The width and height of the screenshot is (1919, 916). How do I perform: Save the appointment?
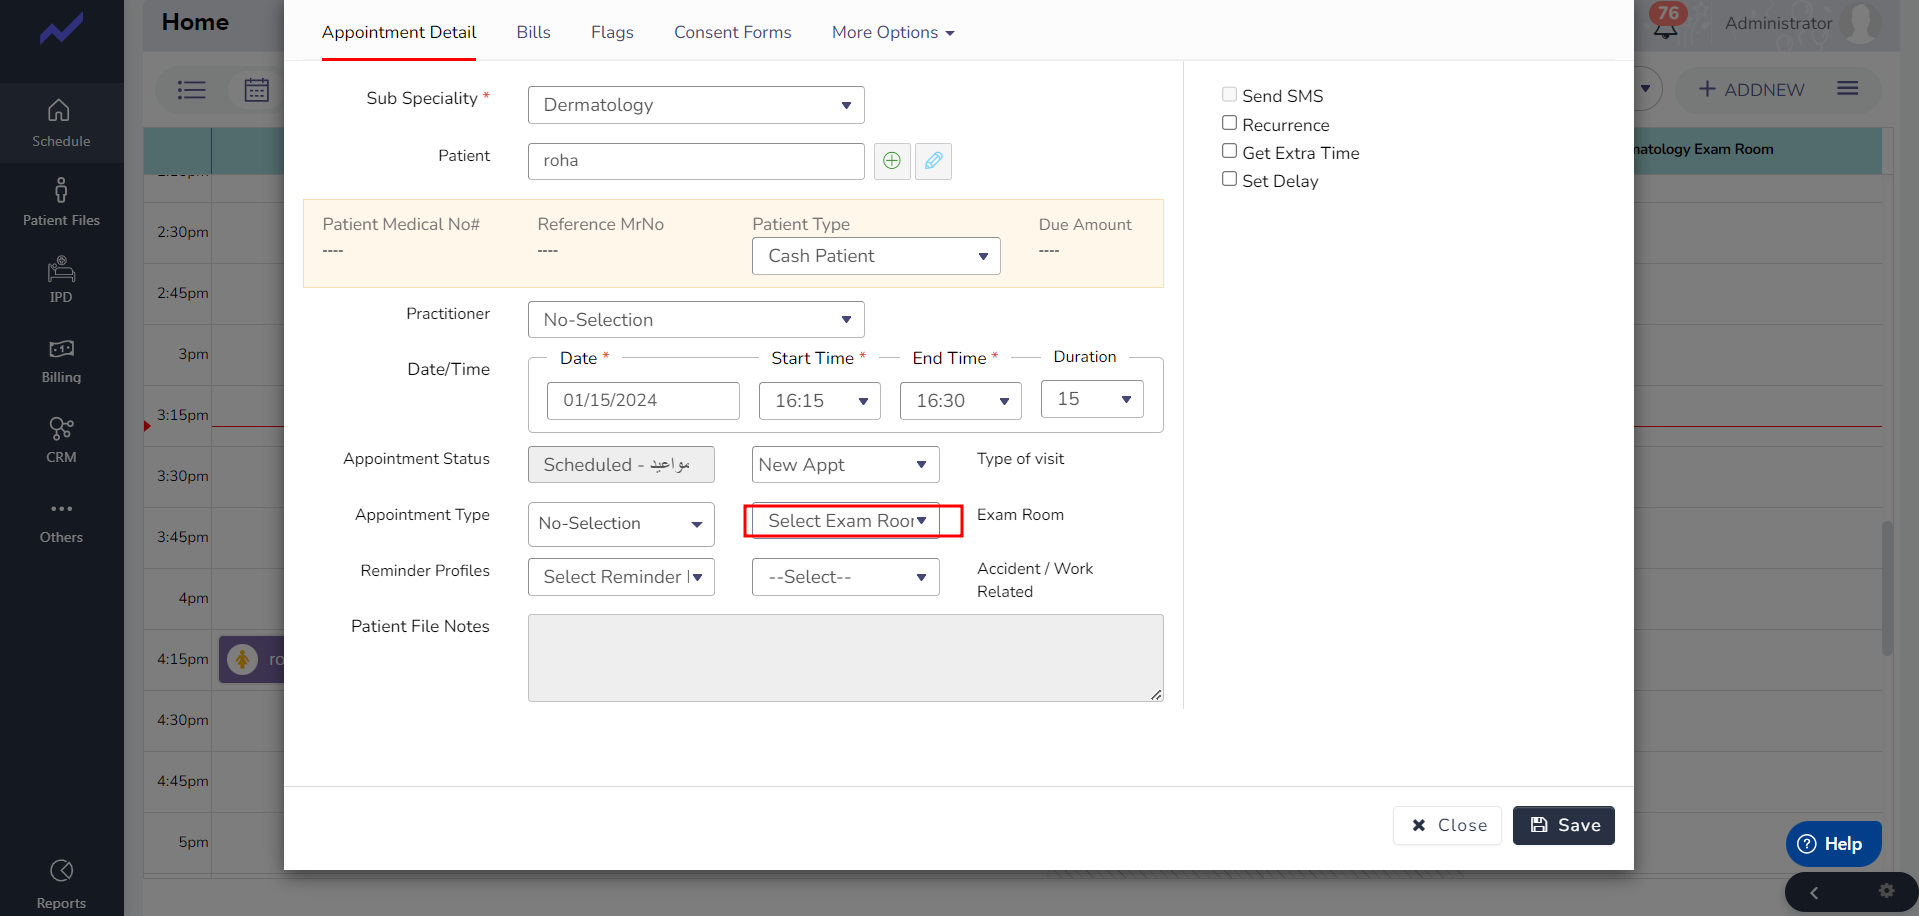pos(1564,825)
